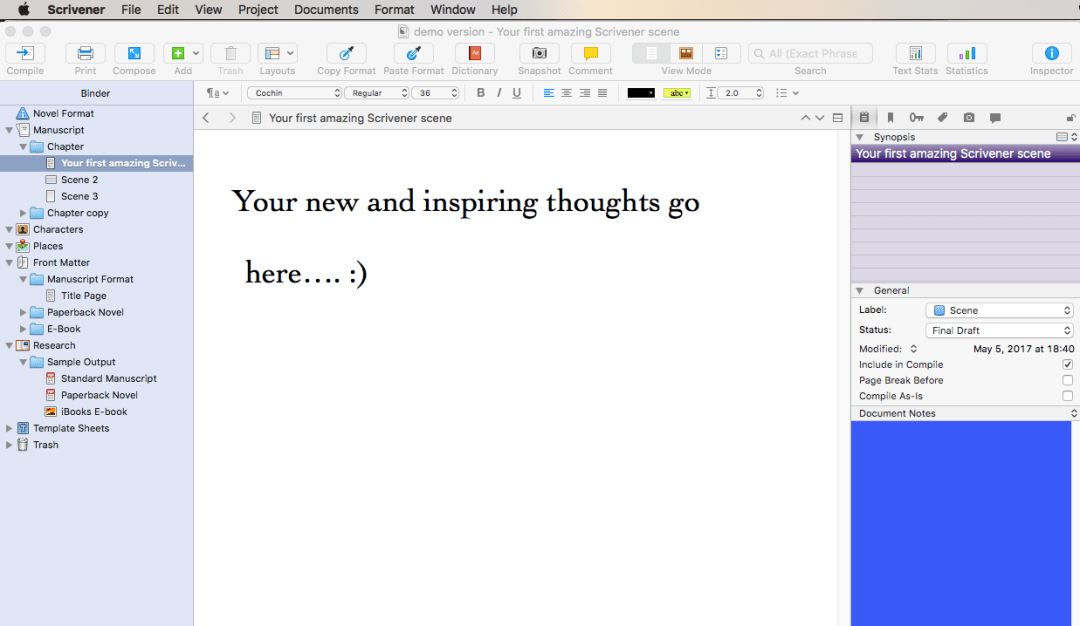Viewport: 1080px width, 626px height.
Task: Open the Project menu
Action: (258, 10)
